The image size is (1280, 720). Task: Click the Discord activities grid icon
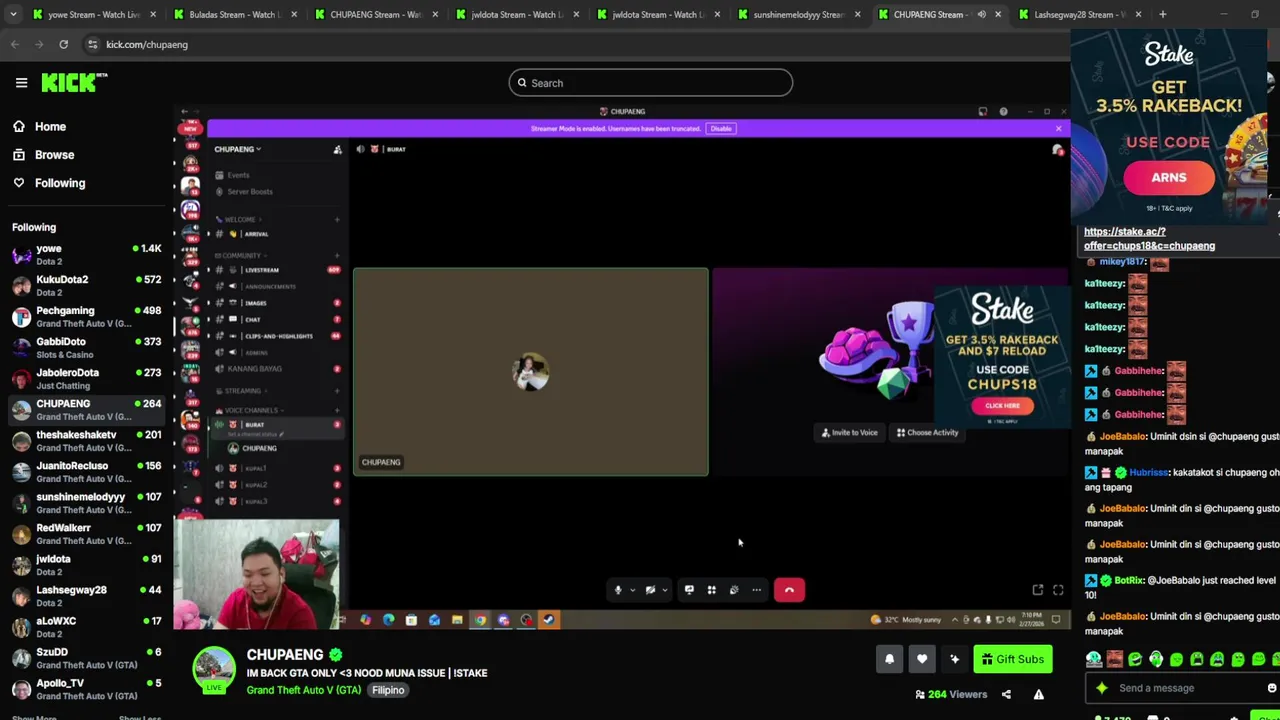coord(711,590)
